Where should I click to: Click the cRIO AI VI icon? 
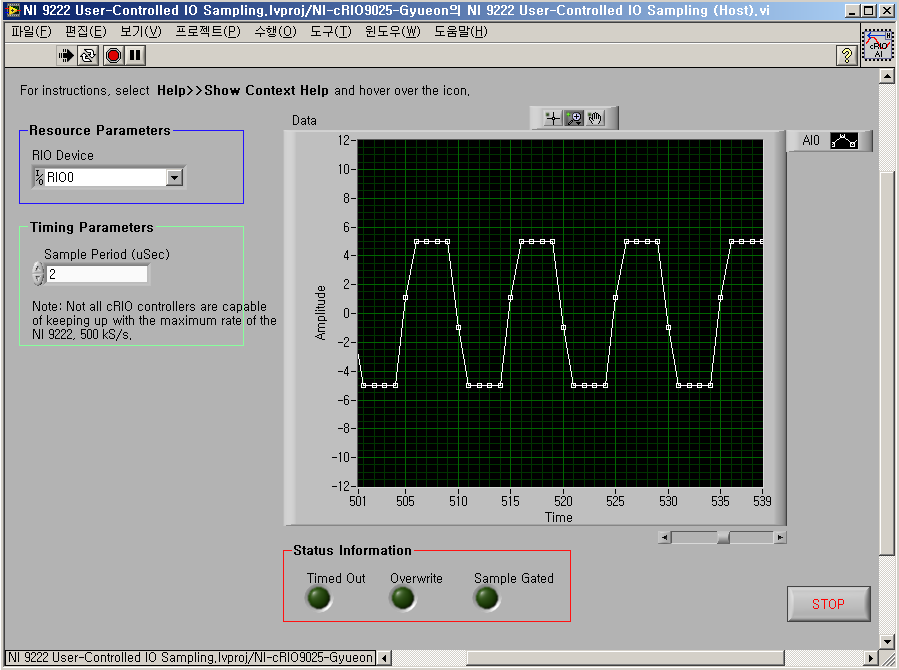pos(878,45)
